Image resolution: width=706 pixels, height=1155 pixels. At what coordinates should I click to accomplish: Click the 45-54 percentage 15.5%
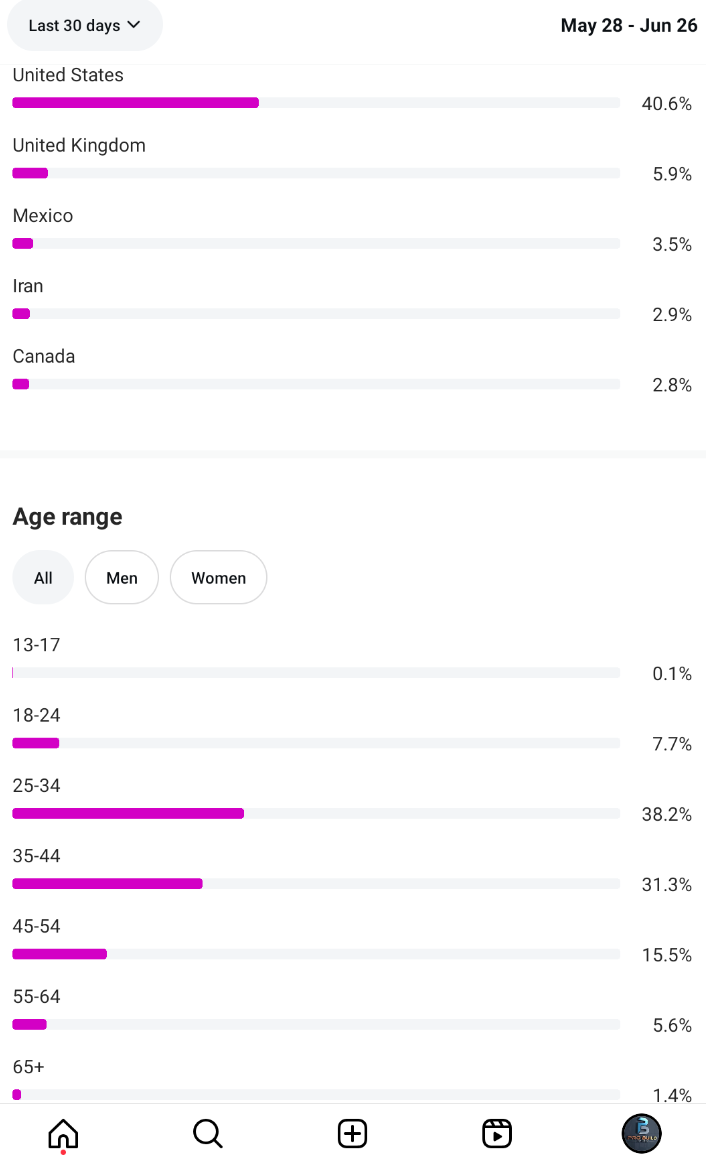click(x=666, y=955)
